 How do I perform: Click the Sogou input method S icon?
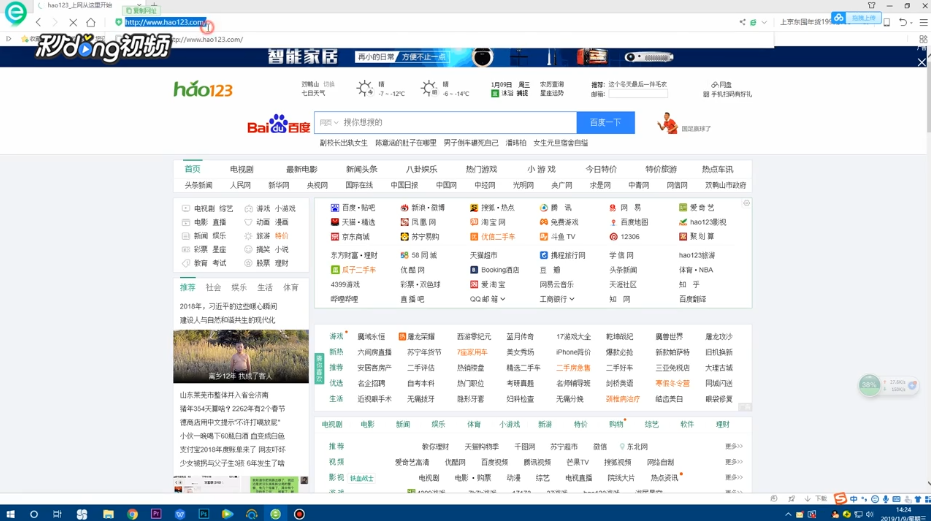840,498
